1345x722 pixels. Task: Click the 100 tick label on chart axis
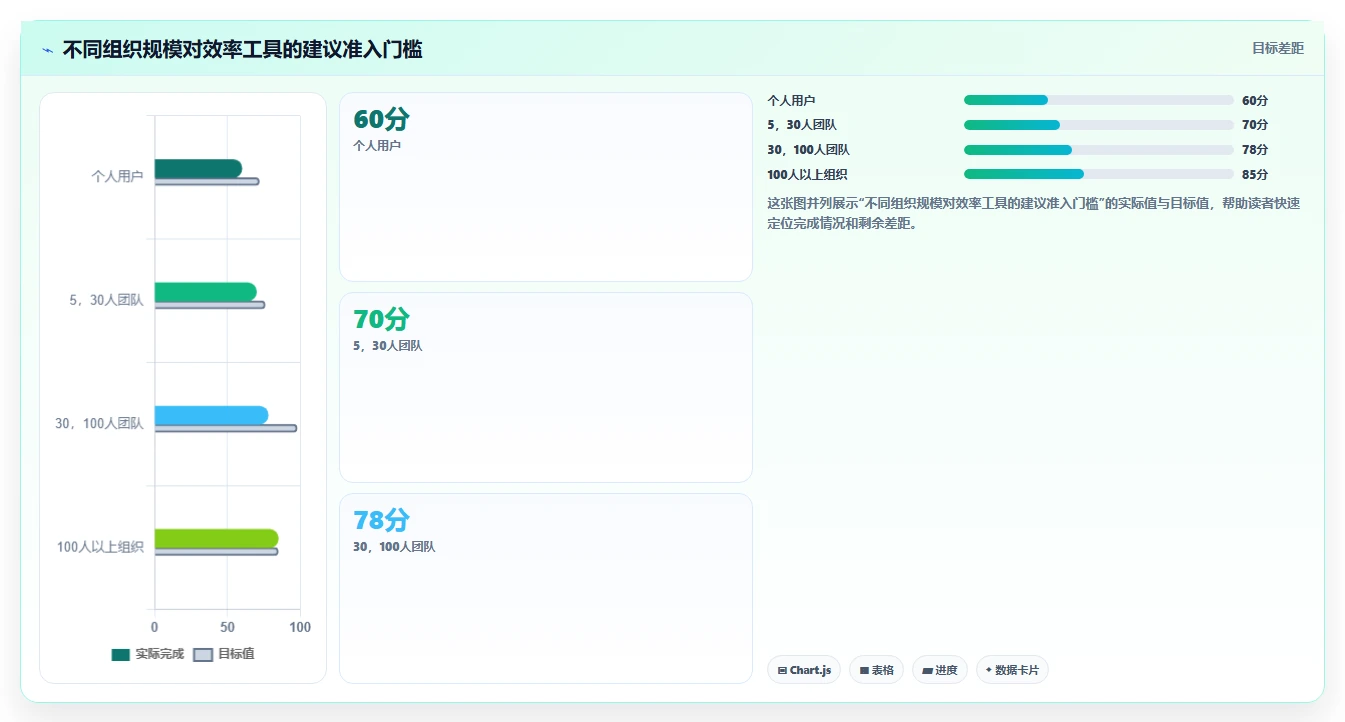pos(300,627)
